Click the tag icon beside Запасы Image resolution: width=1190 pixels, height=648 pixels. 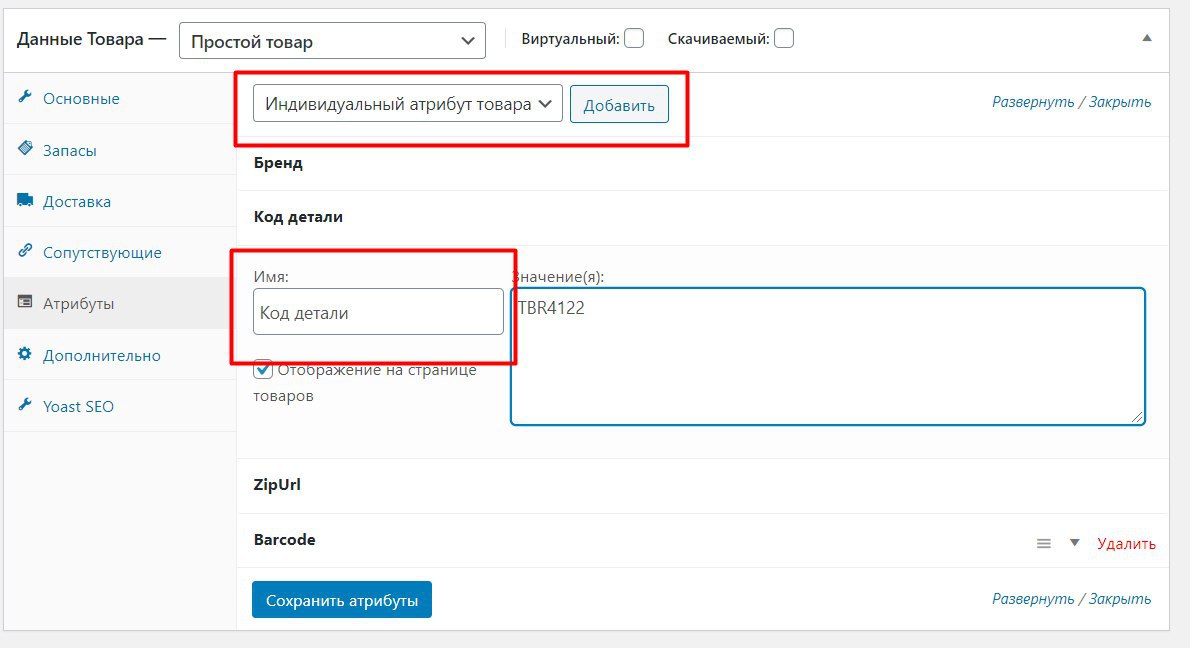point(25,149)
